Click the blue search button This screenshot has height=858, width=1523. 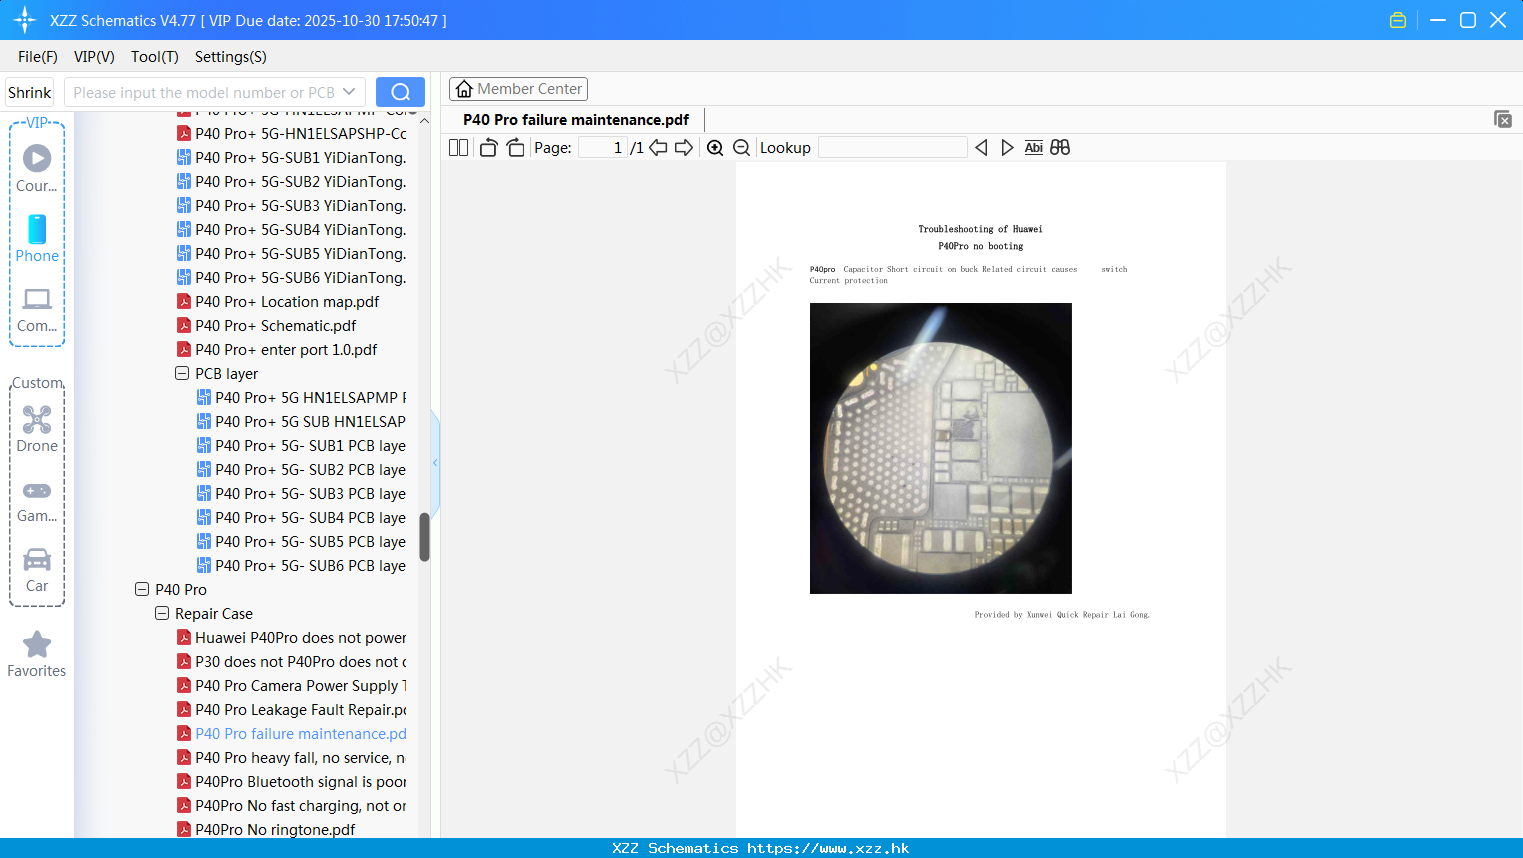[x=400, y=92]
